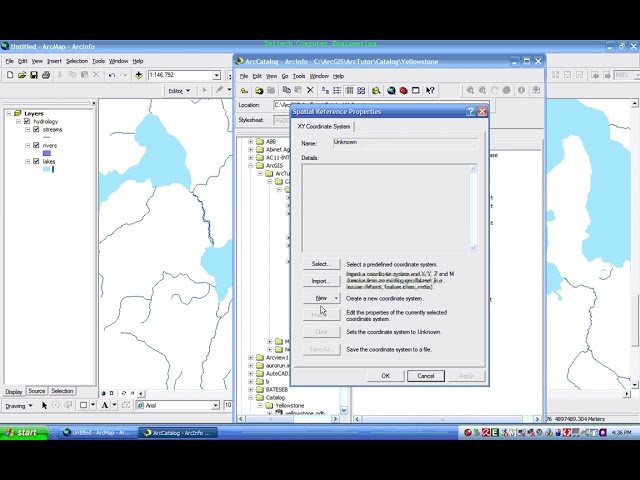The height and width of the screenshot is (480, 640).
Task: Open the map scale dropdown 1:146,792
Action: click(217, 75)
